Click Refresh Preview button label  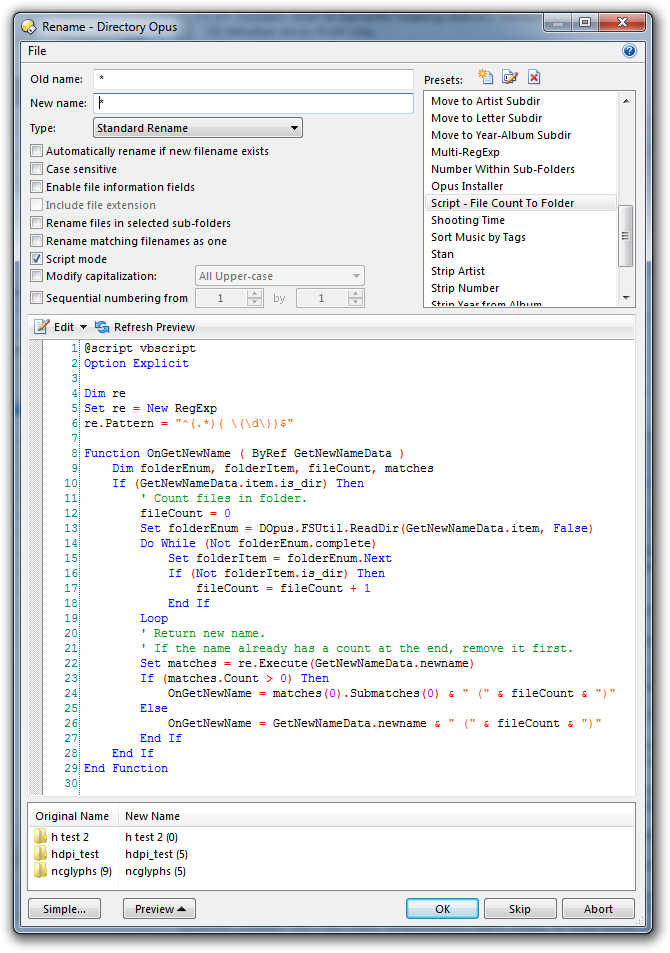[x=154, y=327]
